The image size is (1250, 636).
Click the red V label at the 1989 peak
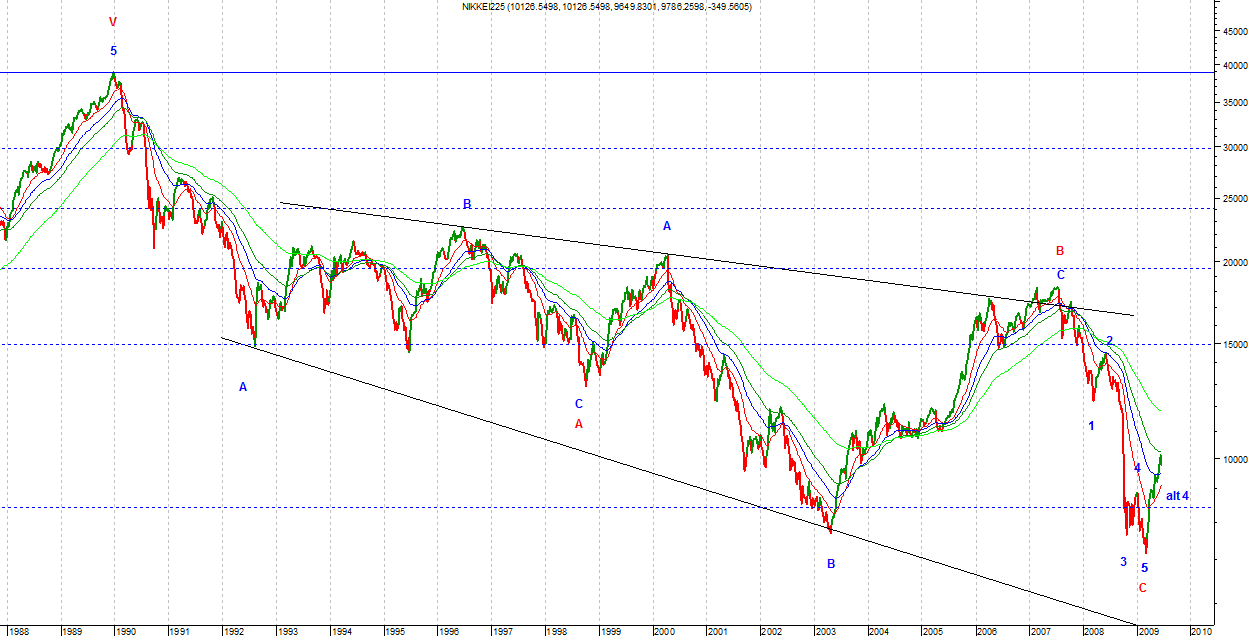[112, 22]
